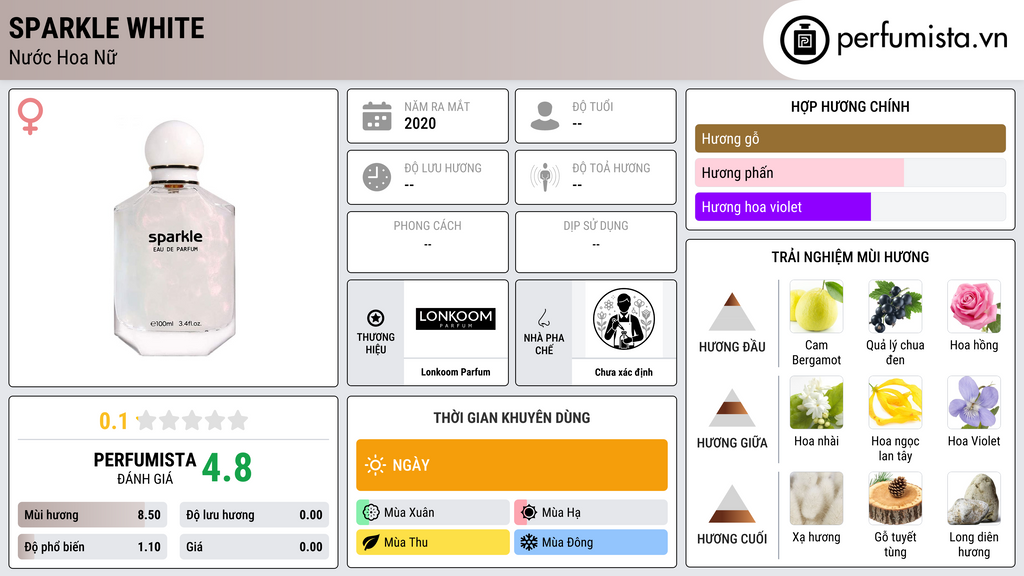This screenshot has height=576, width=1024.
Task: Click the green 4.8 Perfumista rating
Action: [x=227, y=468]
